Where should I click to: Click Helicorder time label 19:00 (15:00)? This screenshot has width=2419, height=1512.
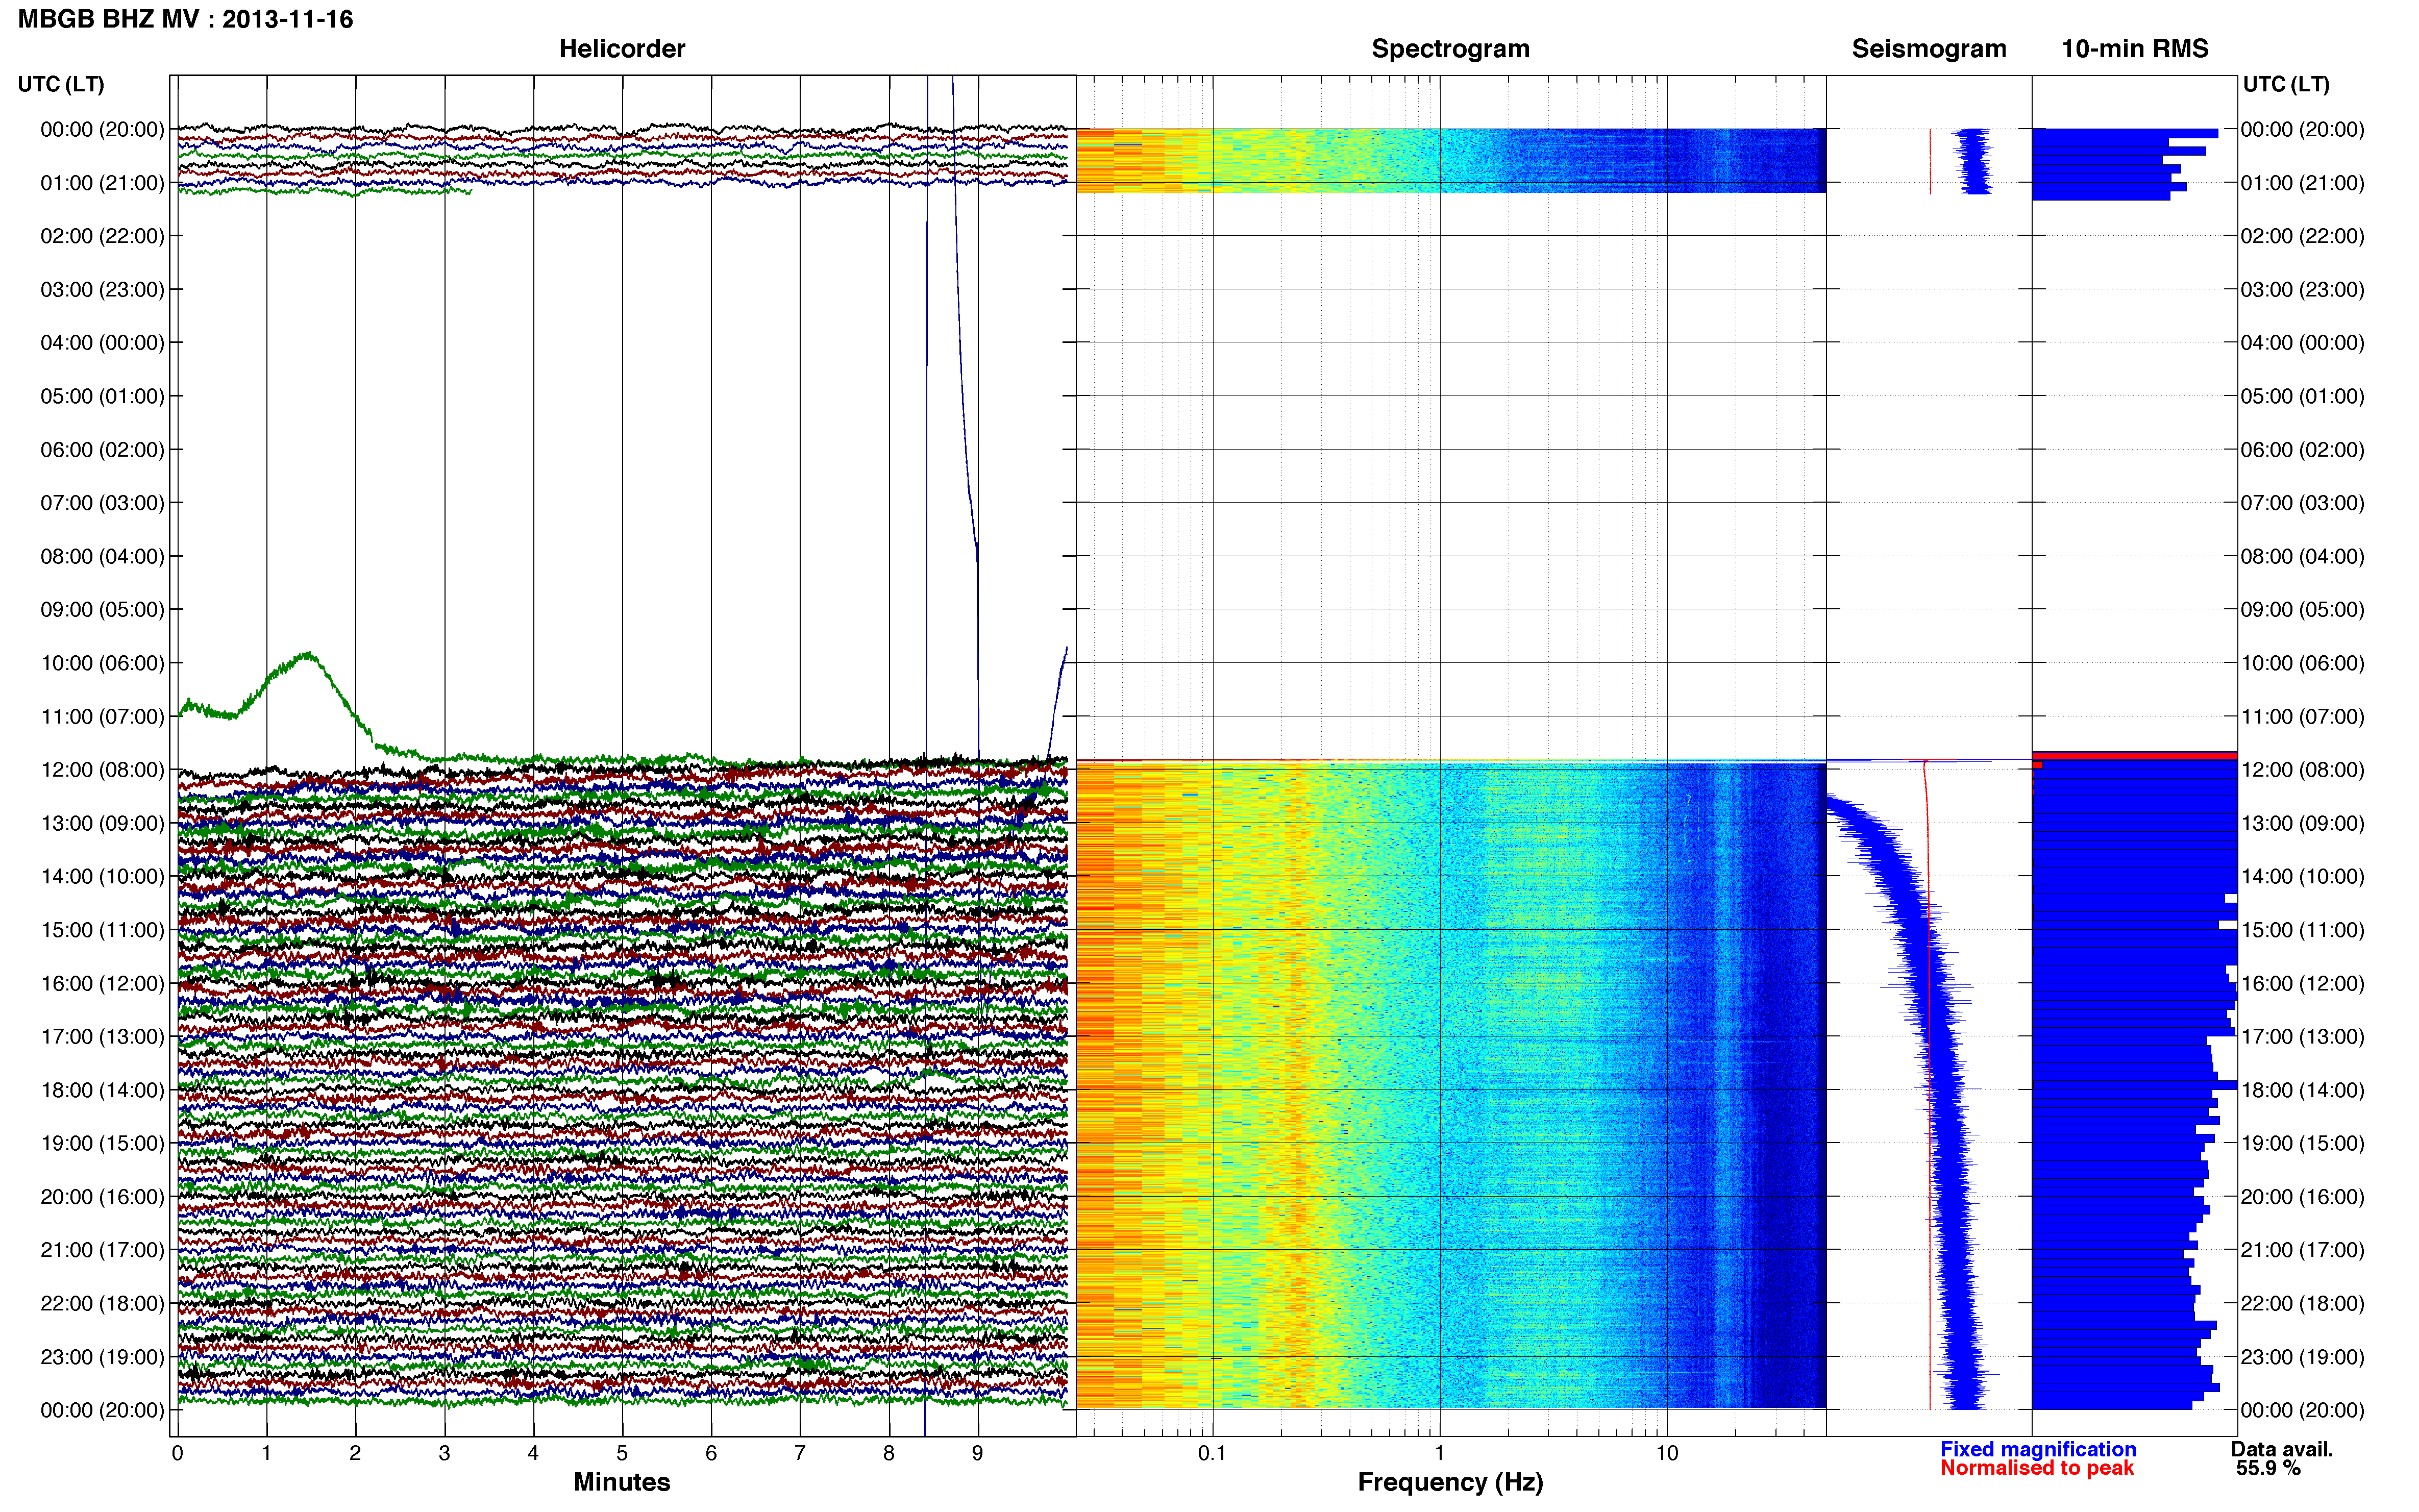click(102, 1143)
